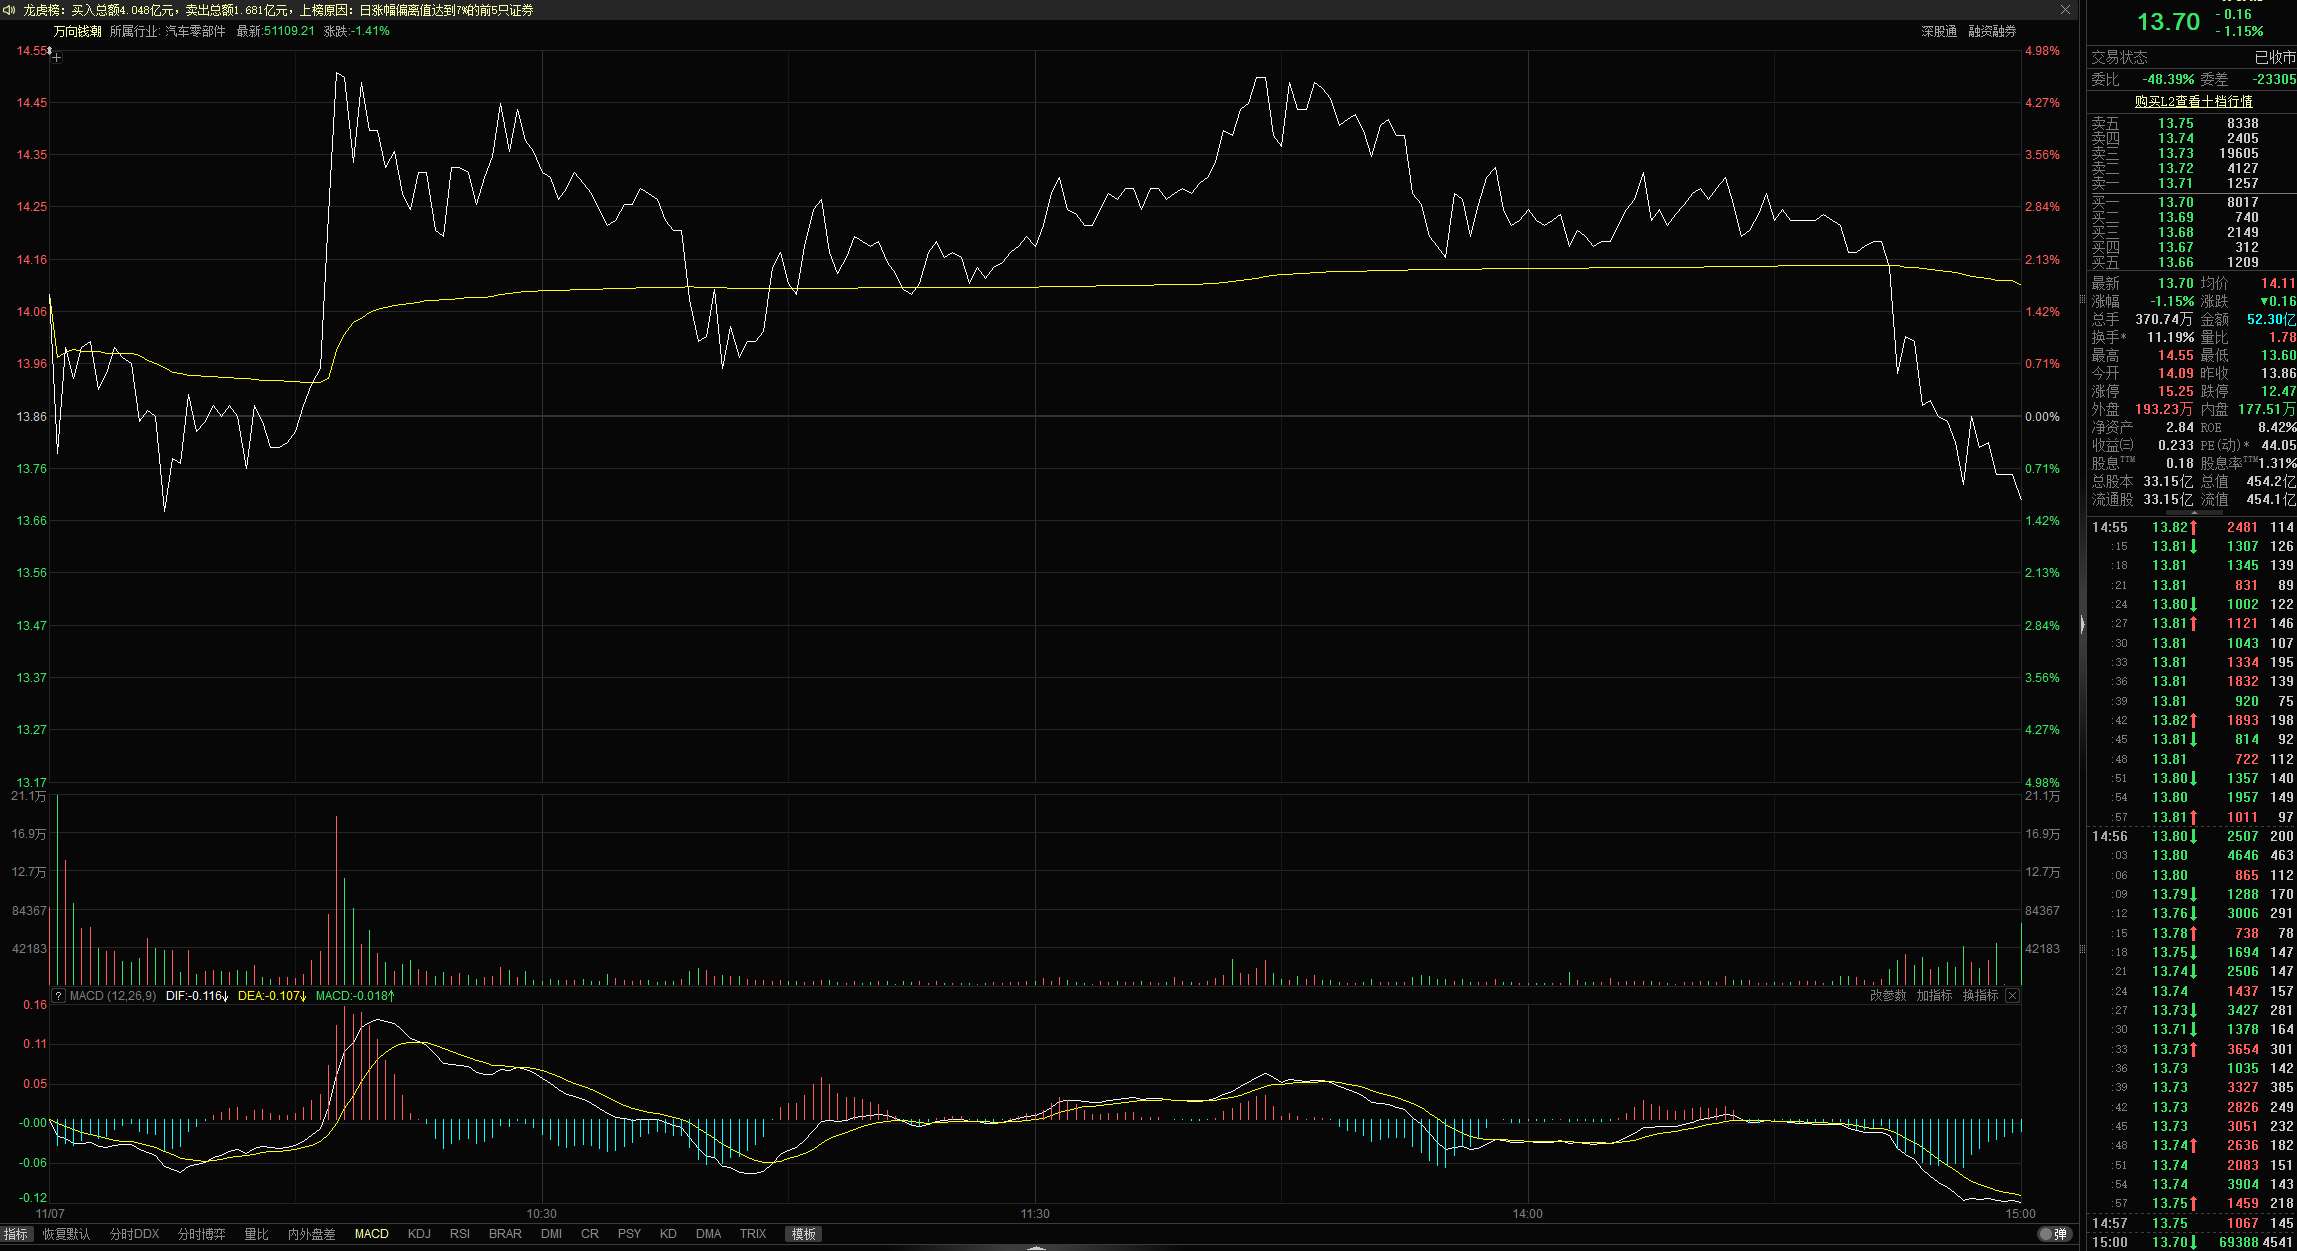
Task: Open the 指标 indicator menu
Action: coord(16,1234)
